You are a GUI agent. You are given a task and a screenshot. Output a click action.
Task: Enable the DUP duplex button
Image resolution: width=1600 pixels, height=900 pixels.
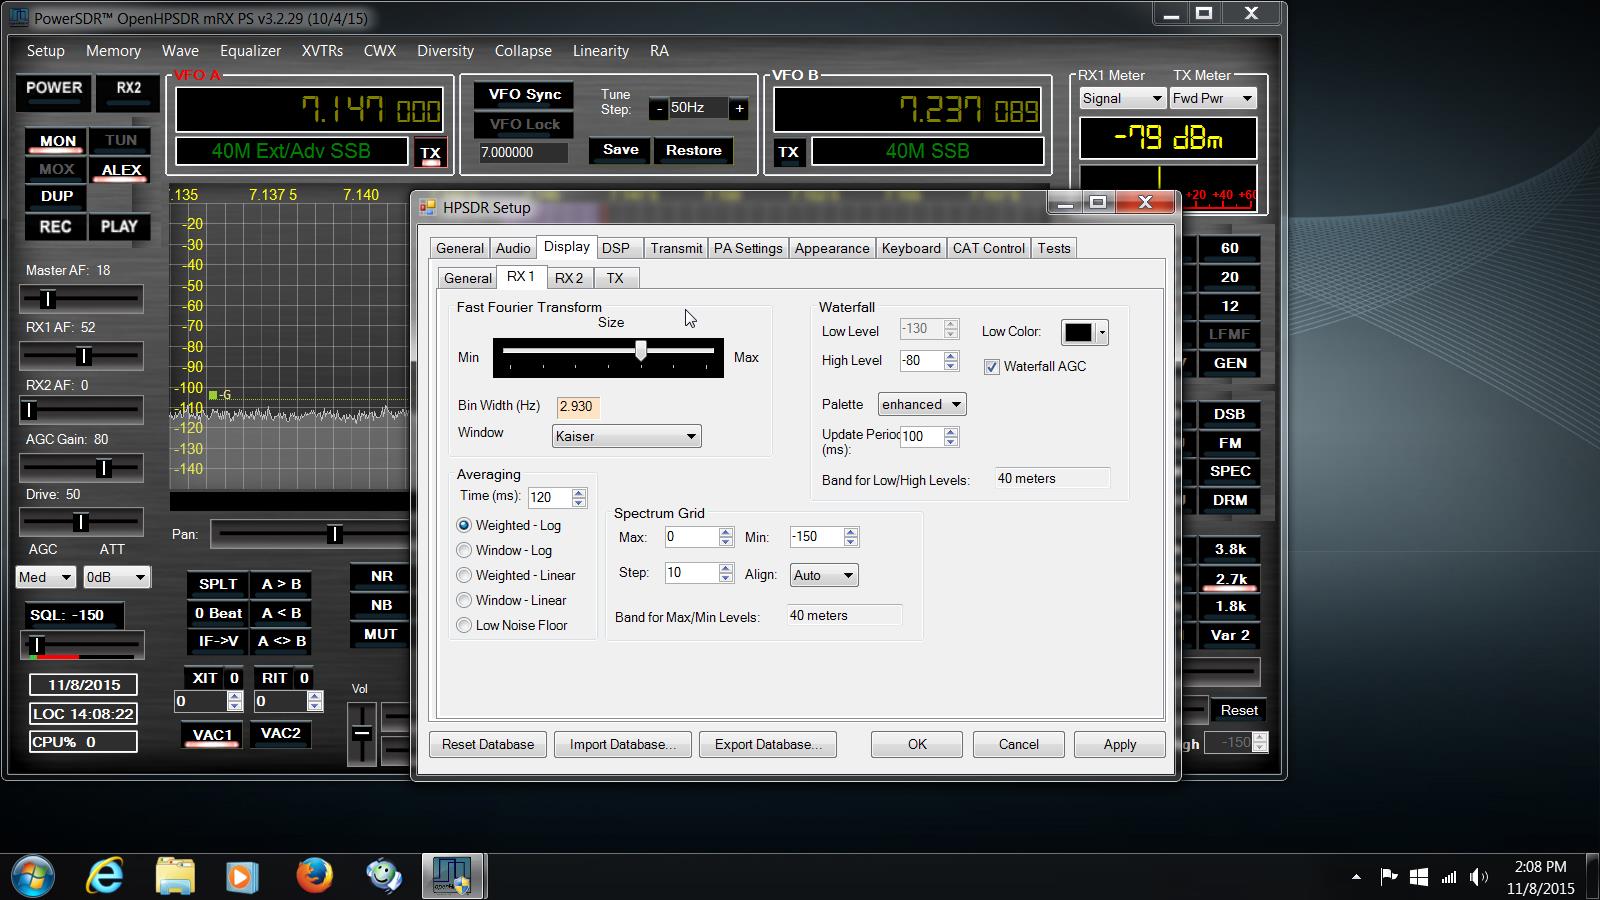tap(57, 196)
